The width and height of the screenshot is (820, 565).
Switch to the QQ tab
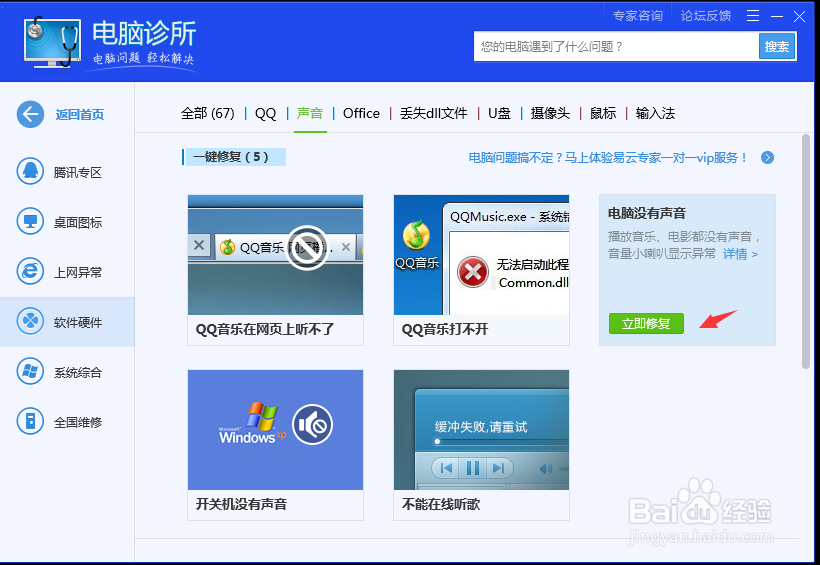pos(265,114)
